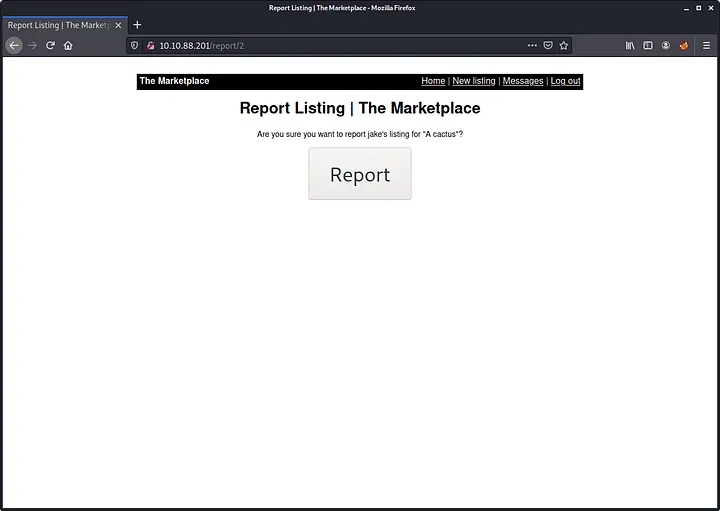Open the Firefox hamburger menu
The width and height of the screenshot is (720, 511).
[706, 45]
